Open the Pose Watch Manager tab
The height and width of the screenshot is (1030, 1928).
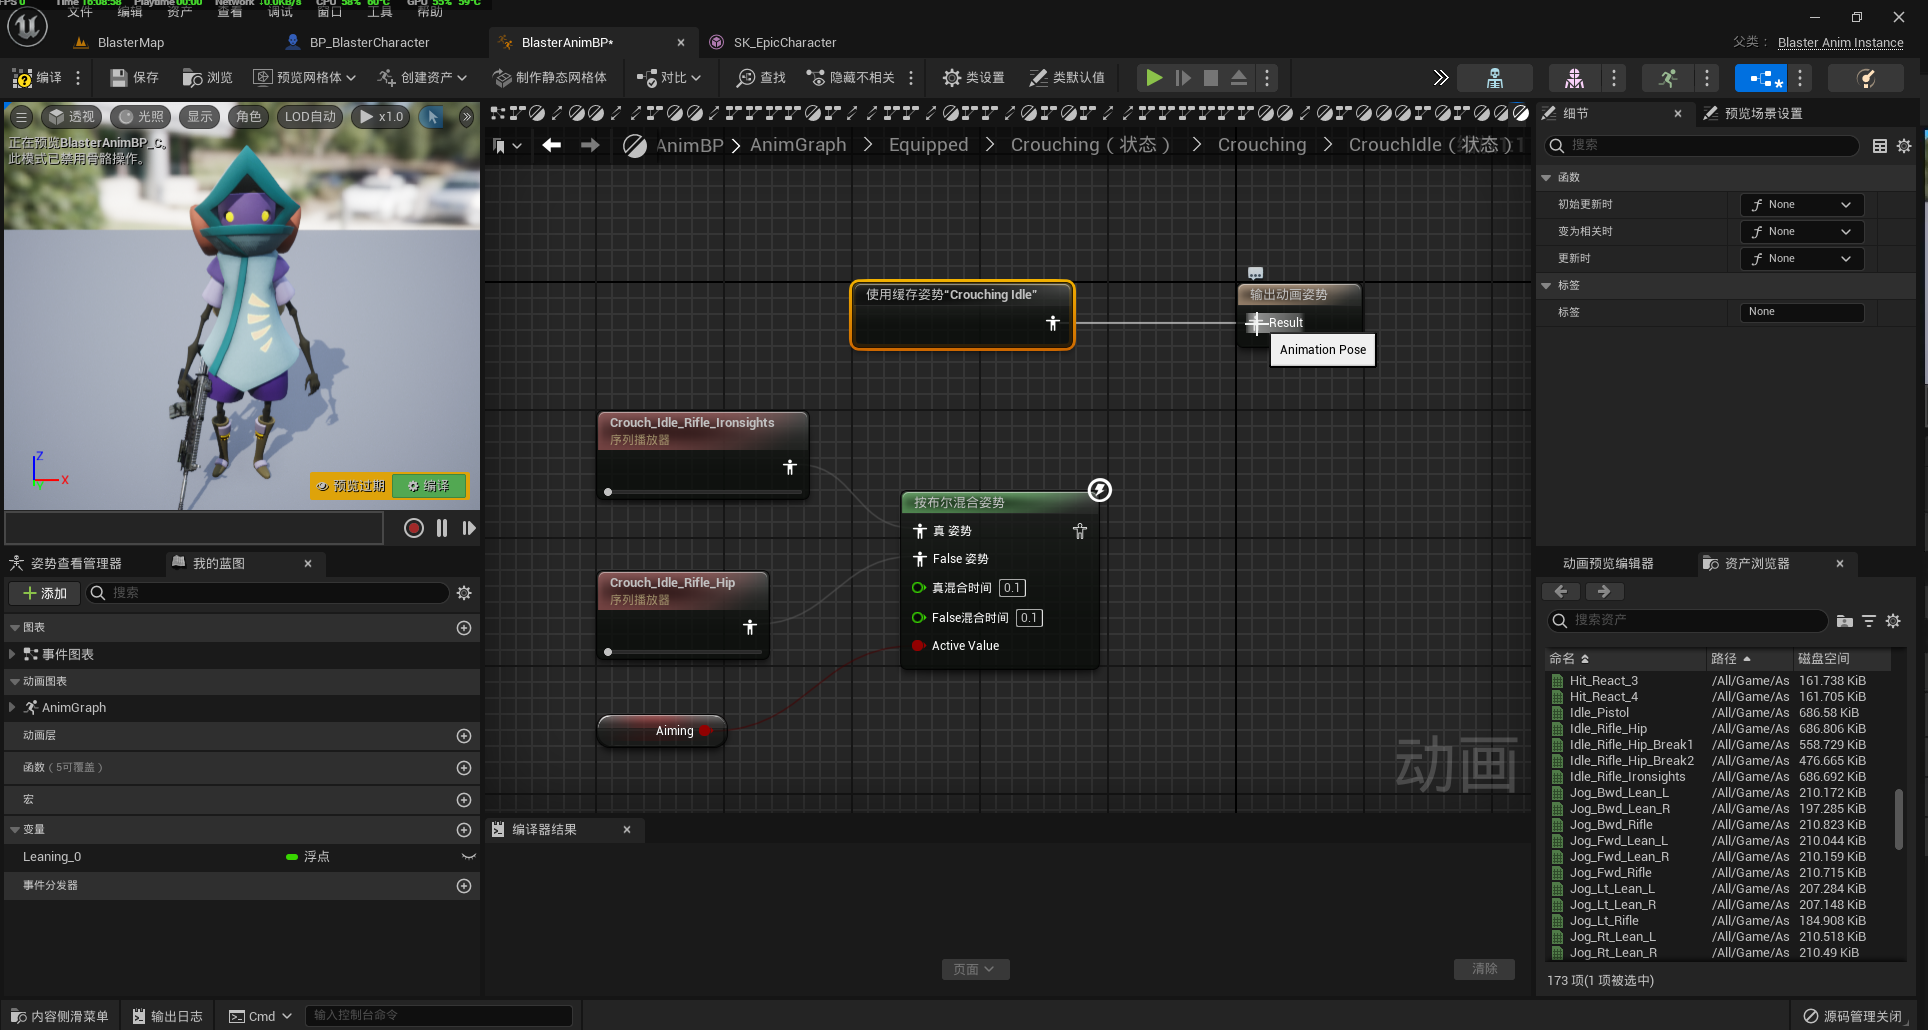click(x=75, y=564)
